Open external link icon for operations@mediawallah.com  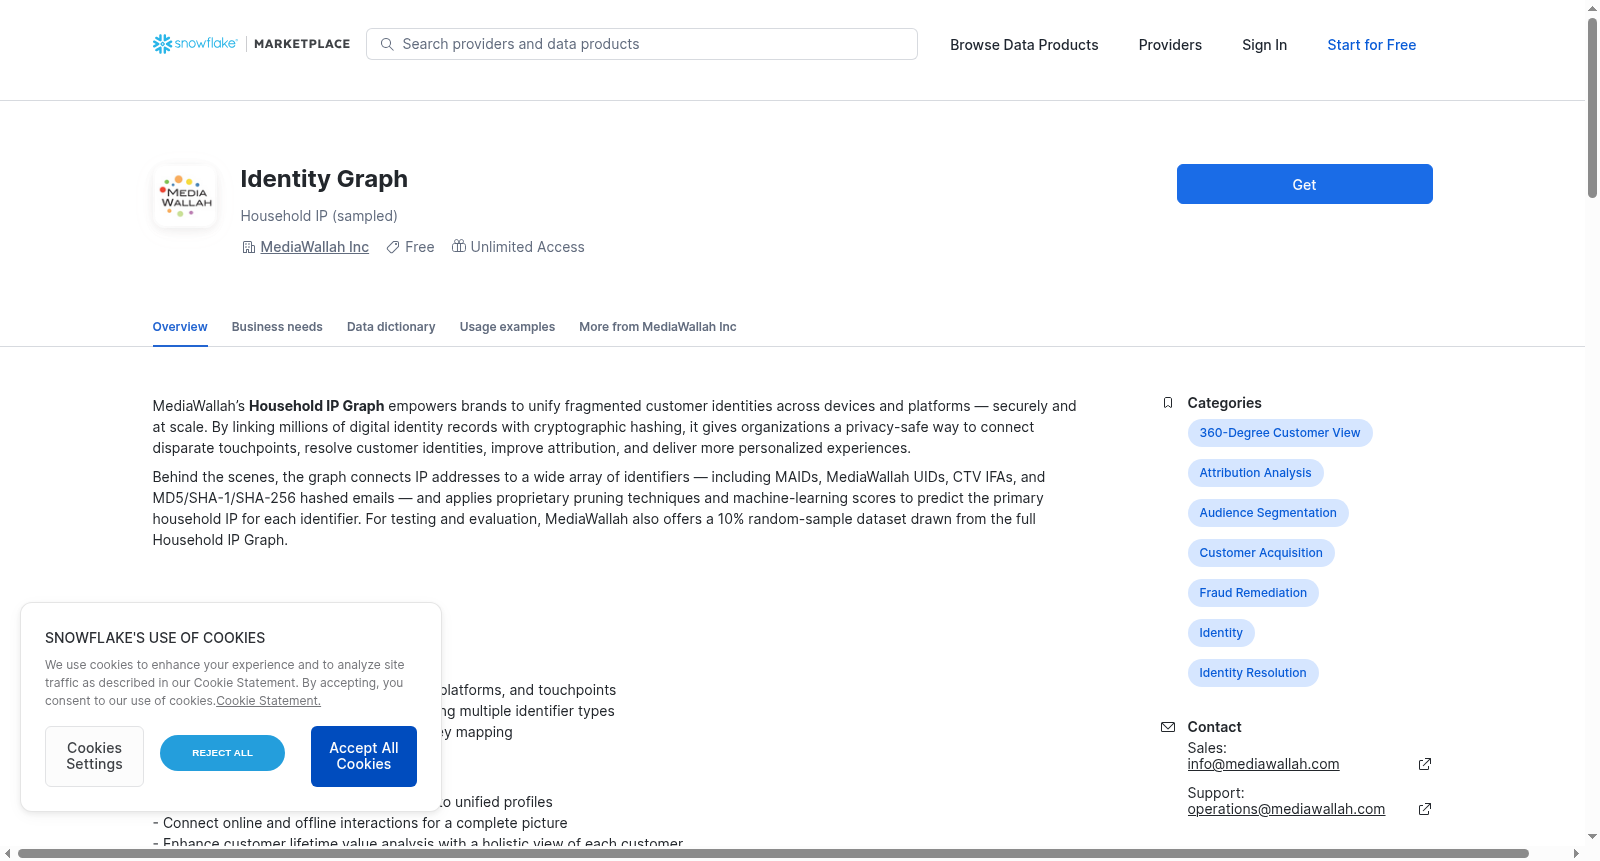(1425, 809)
